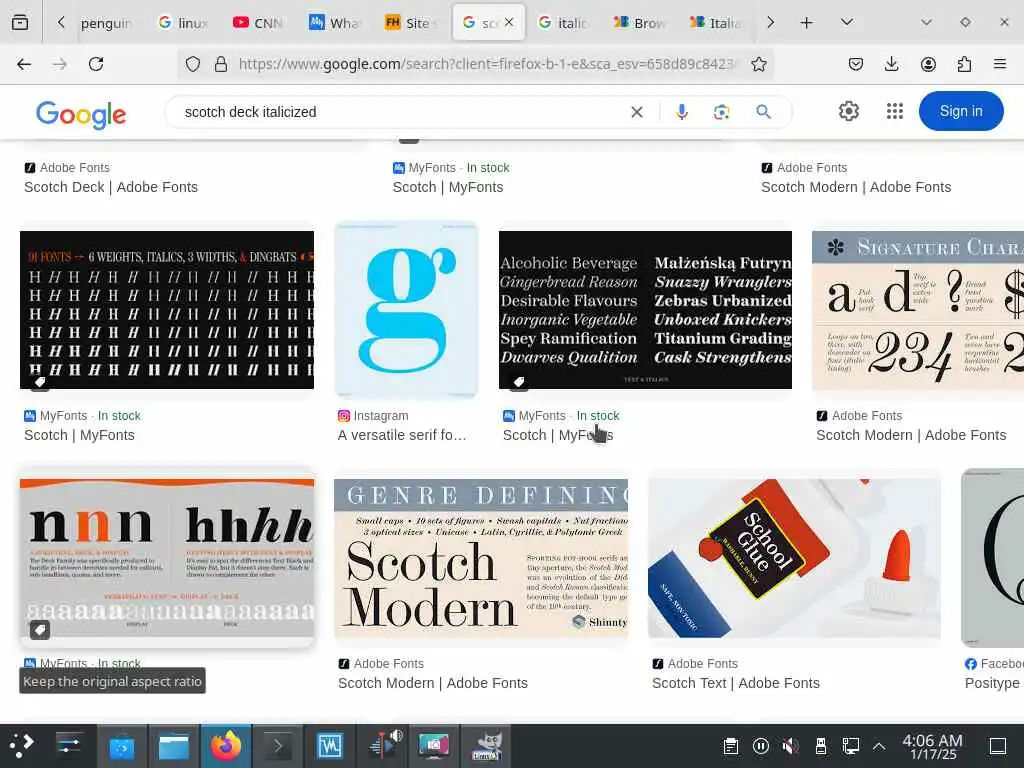Expand hidden system tray icons

click(879, 745)
